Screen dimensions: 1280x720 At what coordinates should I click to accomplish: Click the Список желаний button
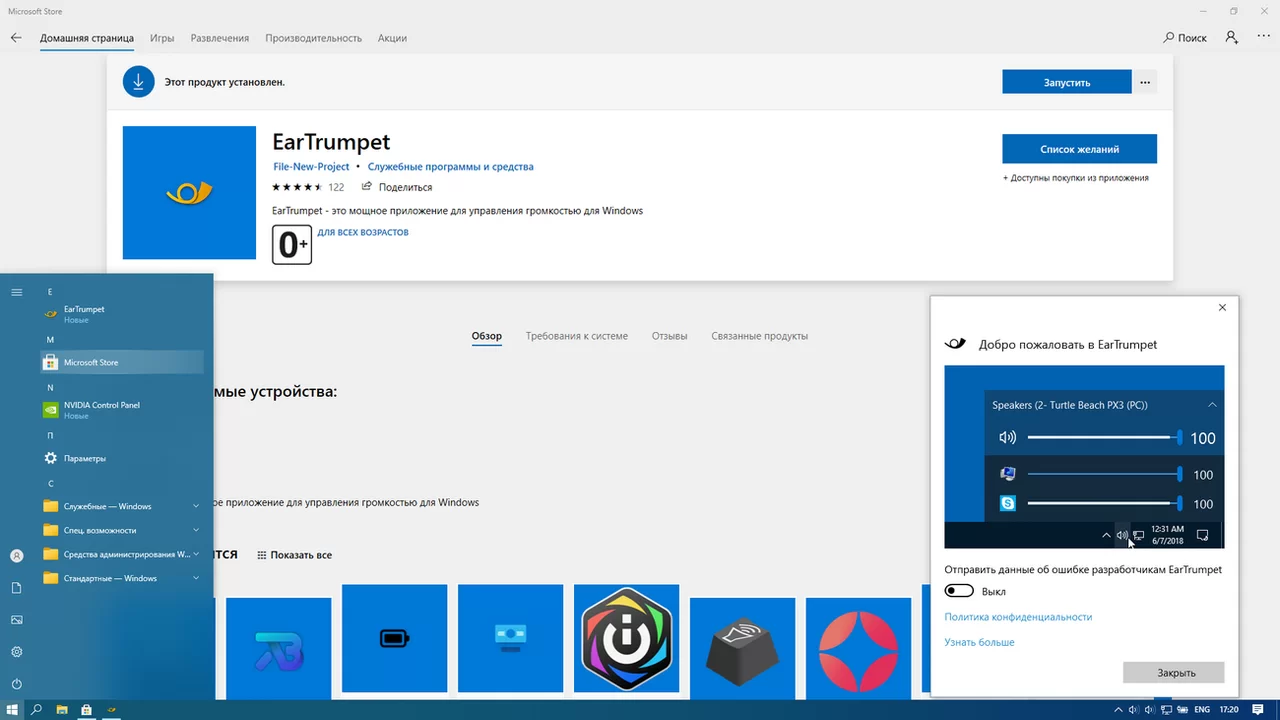tap(1080, 149)
